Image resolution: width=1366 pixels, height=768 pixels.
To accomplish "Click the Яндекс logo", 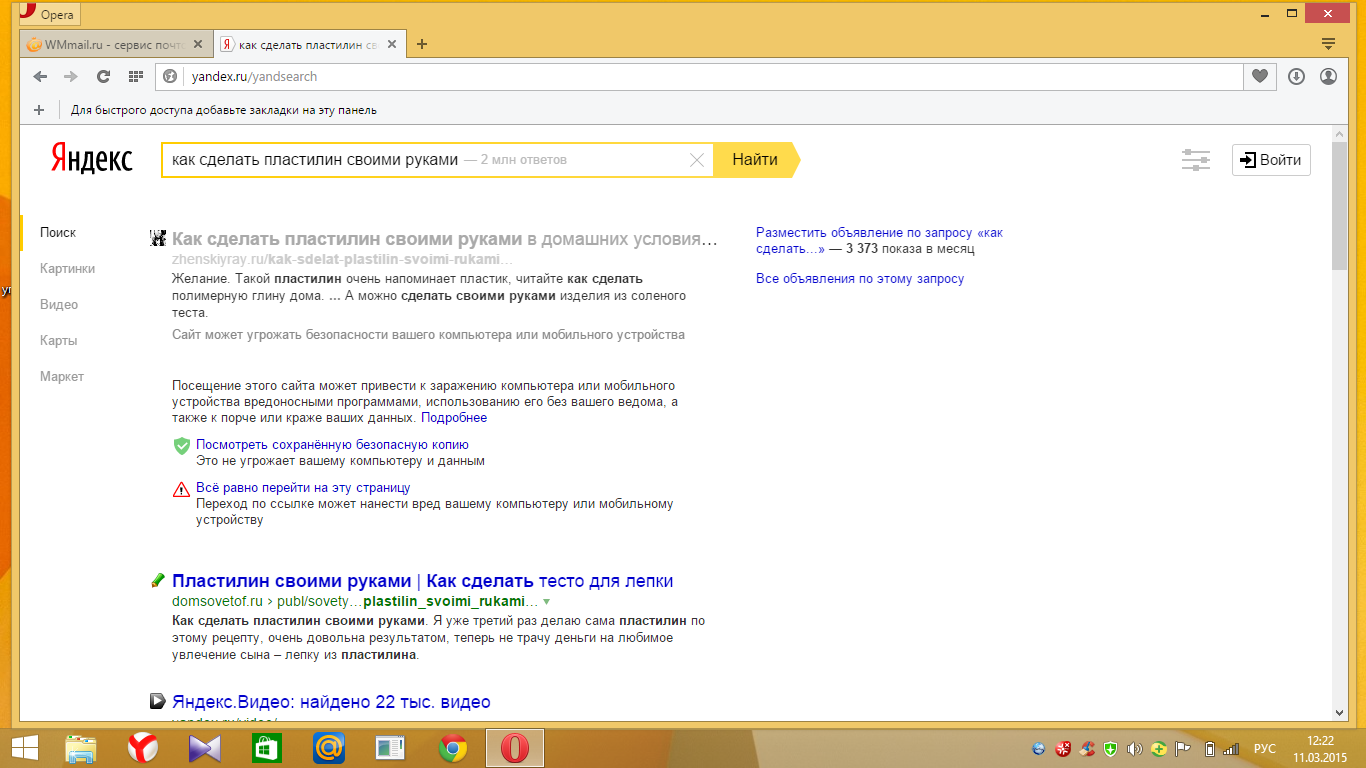I will tap(92, 159).
